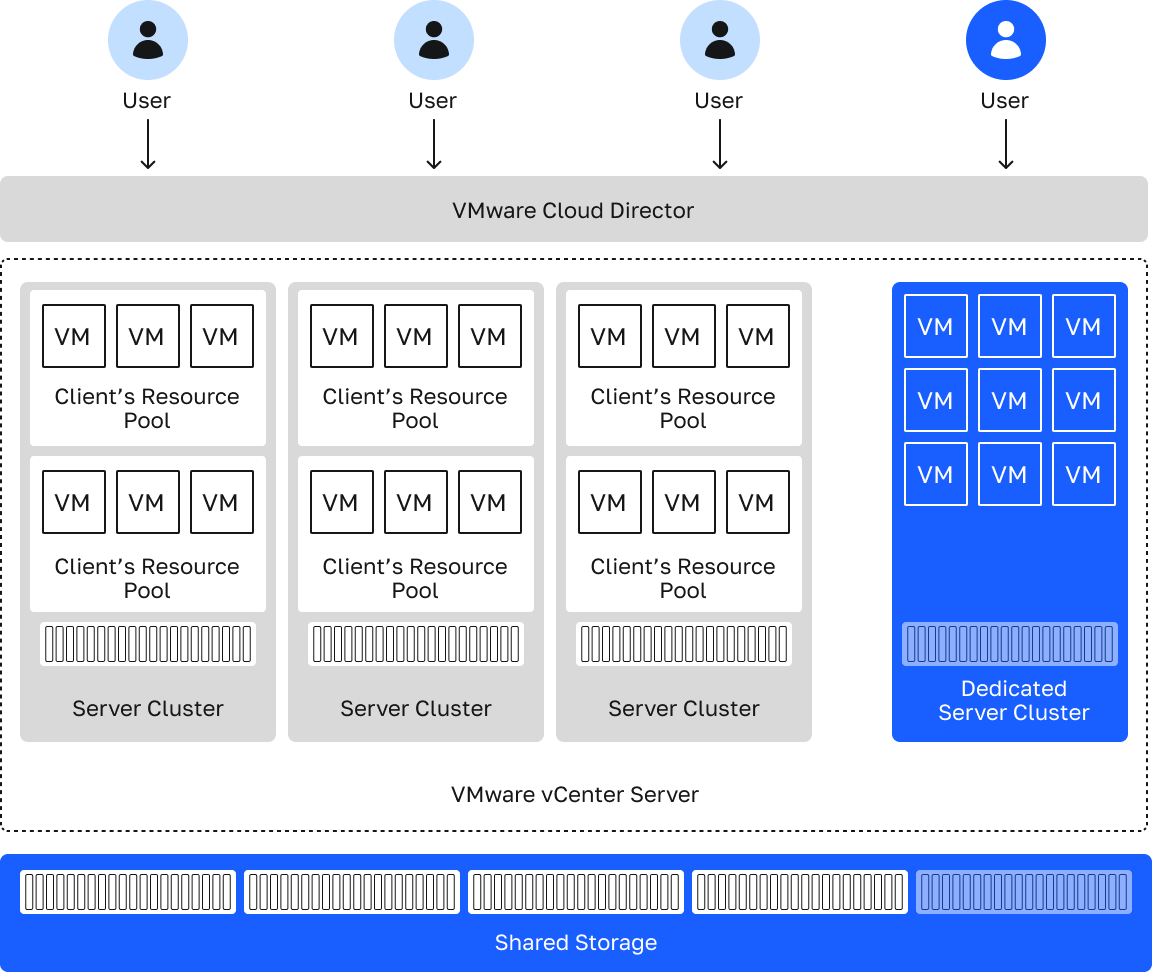Select the leftmost light-blue user icon
Viewport: 1152px width, 972px height.
coord(148,39)
